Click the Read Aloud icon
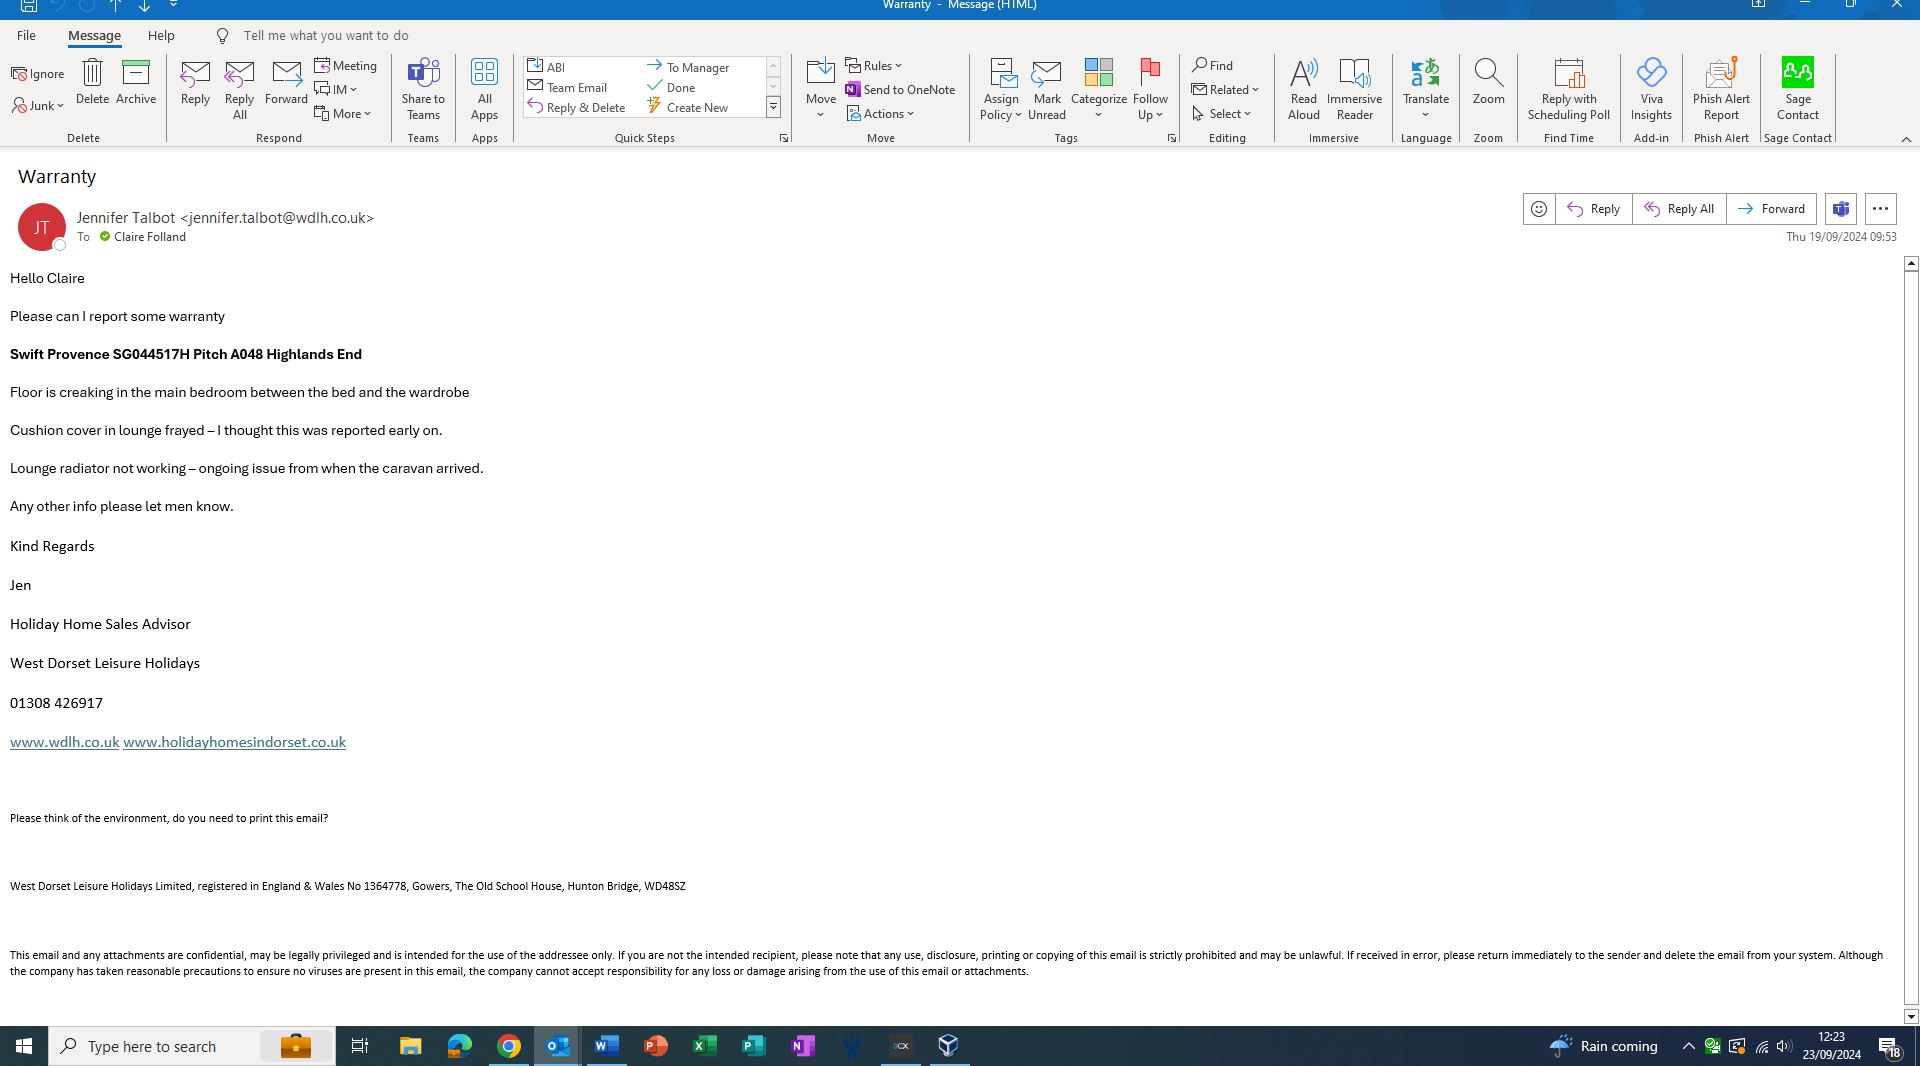 click(x=1304, y=90)
